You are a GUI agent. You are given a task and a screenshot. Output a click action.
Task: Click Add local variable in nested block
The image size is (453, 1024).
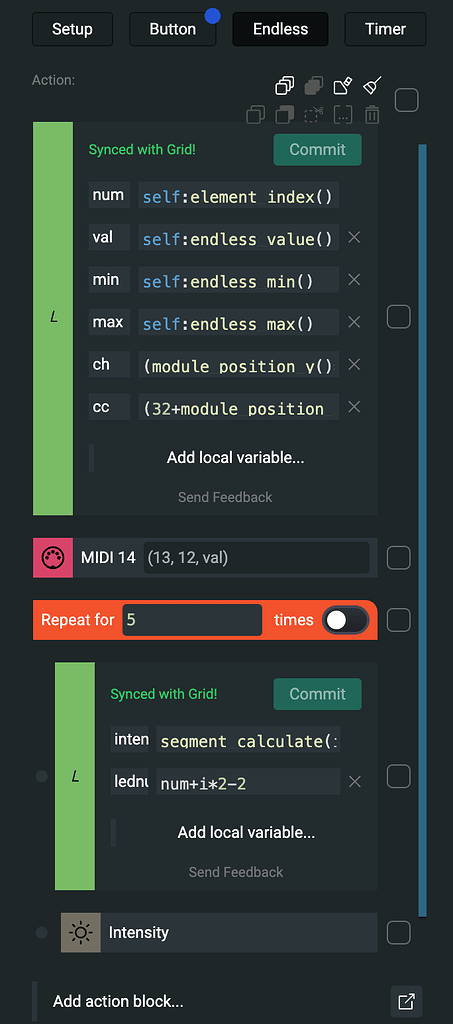(x=246, y=832)
